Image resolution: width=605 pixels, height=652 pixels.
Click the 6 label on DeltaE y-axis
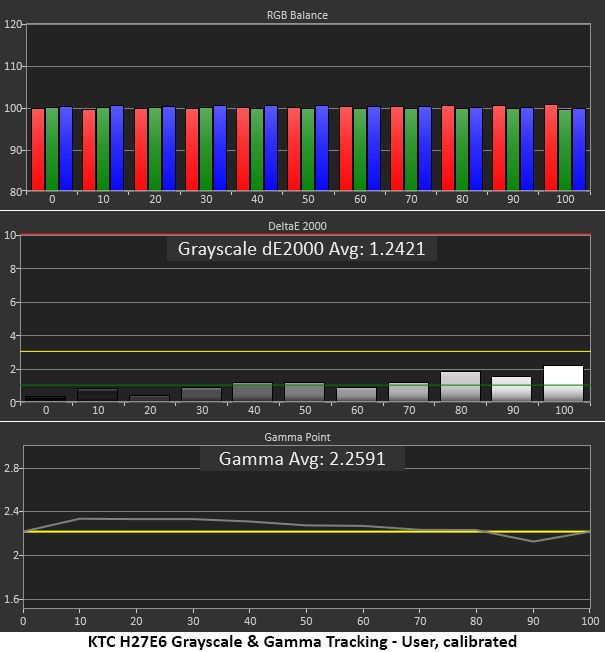point(13,302)
